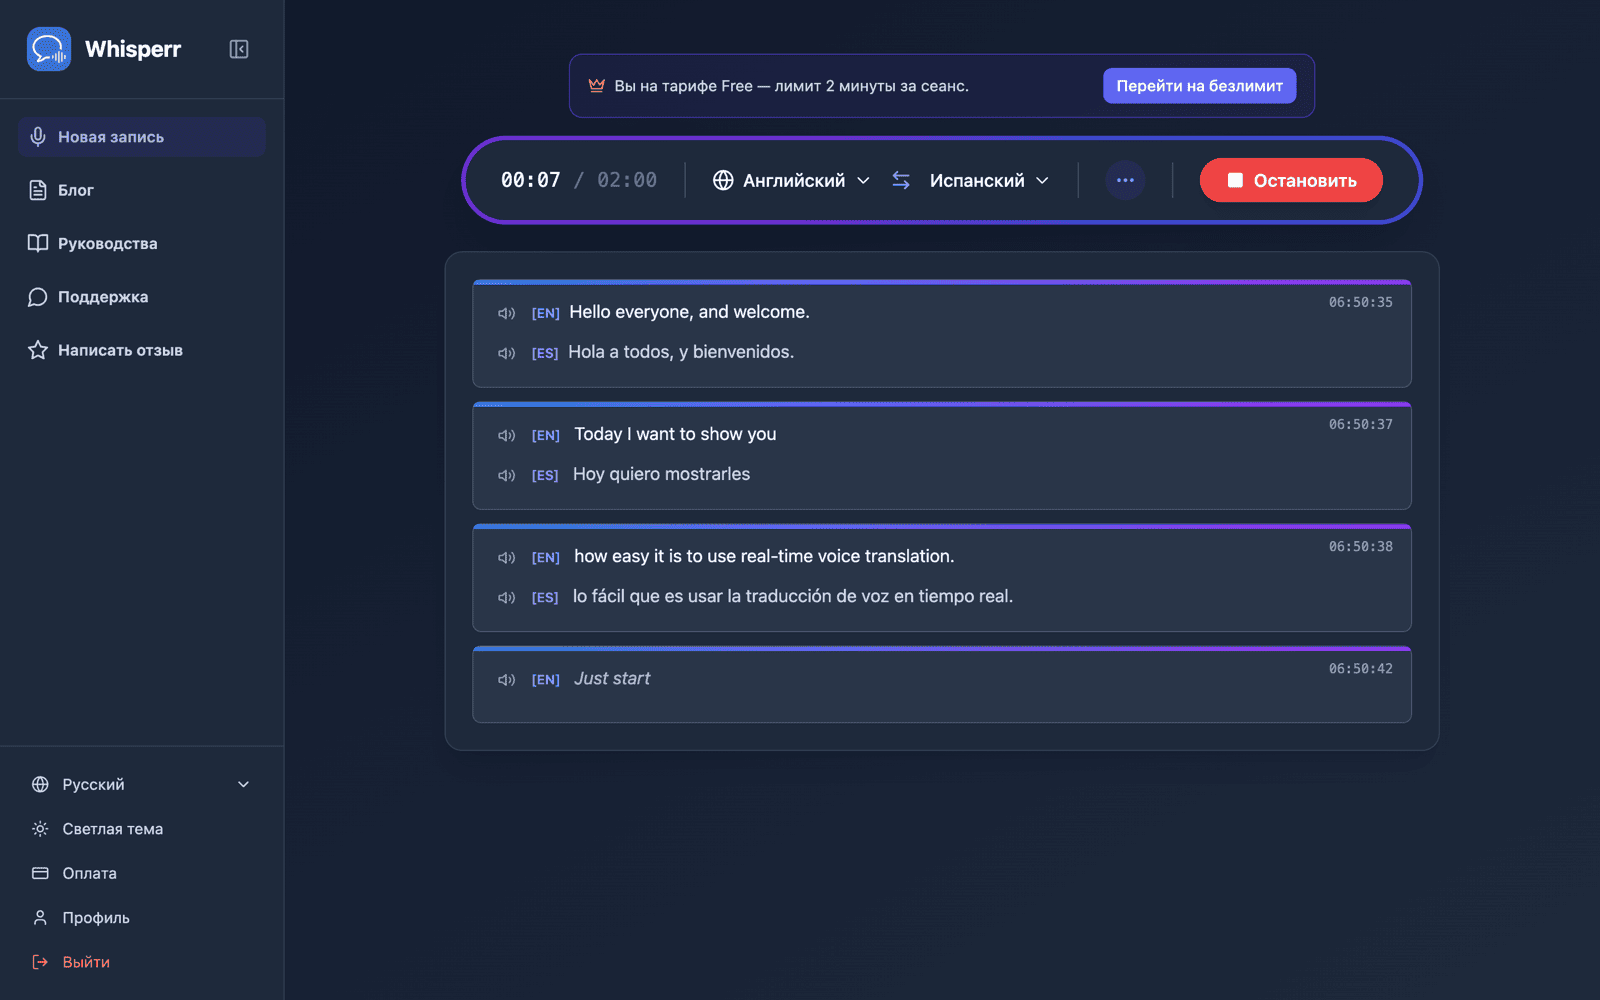This screenshot has width=1600, height=1000.
Task: Click the book icon beside Руководства
Action: (x=38, y=243)
